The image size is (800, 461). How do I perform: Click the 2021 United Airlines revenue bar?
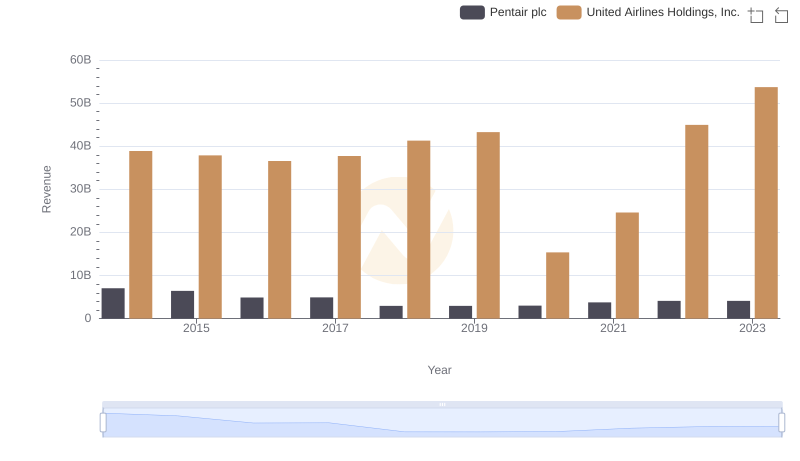click(627, 265)
